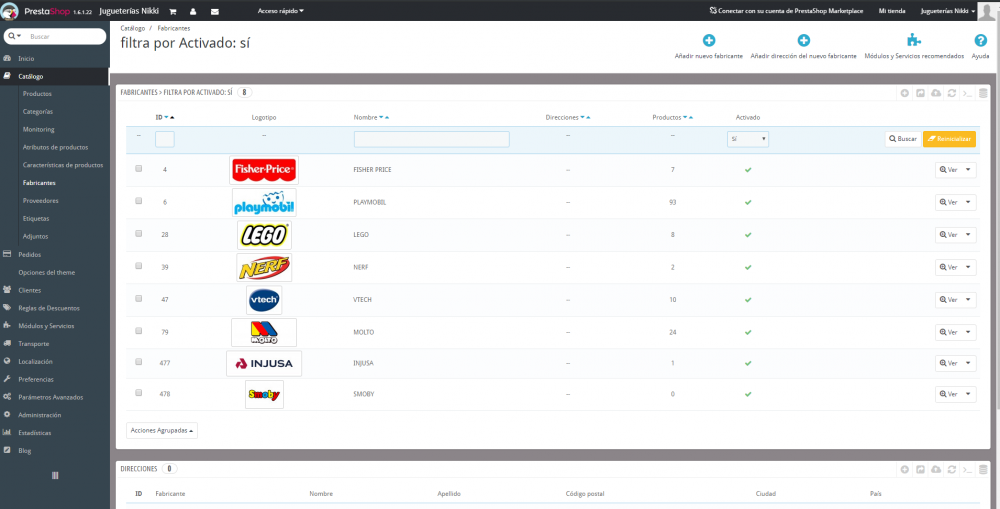Open the Activado filter dropdown

(x=747, y=139)
